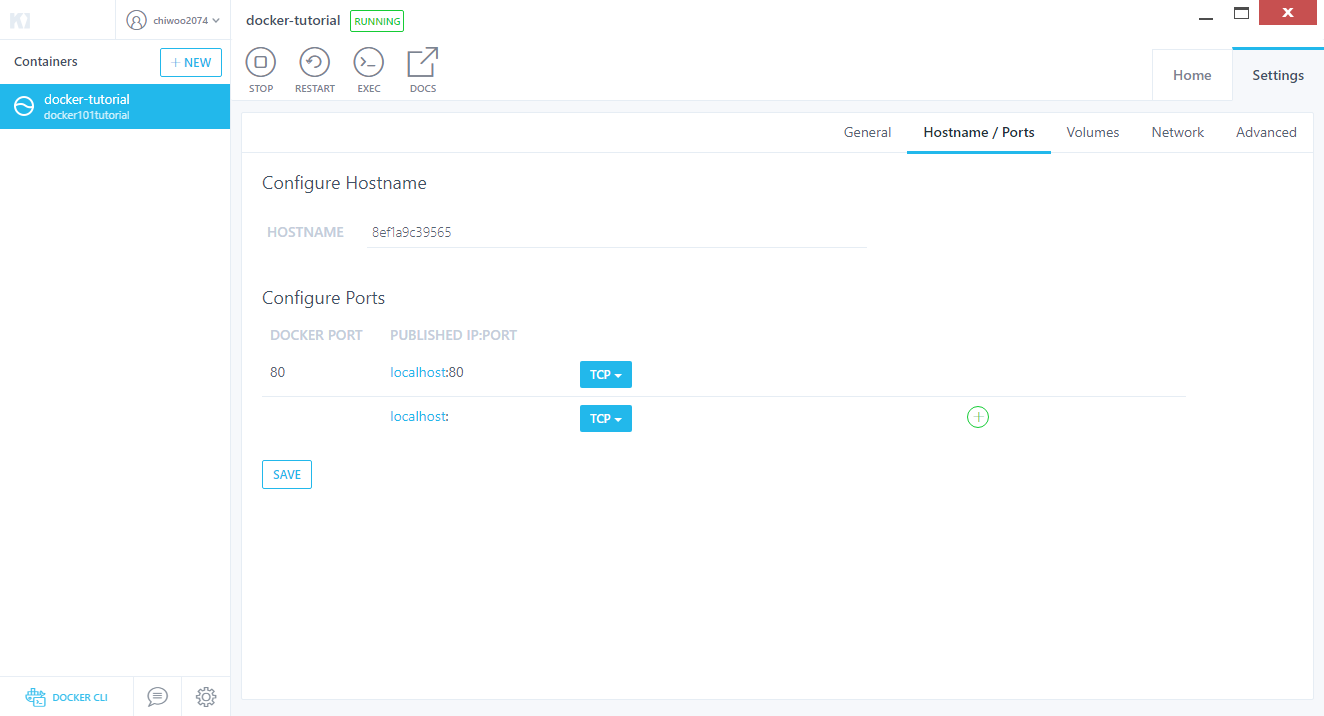The height and width of the screenshot is (716, 1324).
Task: Click the Configure Hostname heading
Action: click(x=344, y=183)
